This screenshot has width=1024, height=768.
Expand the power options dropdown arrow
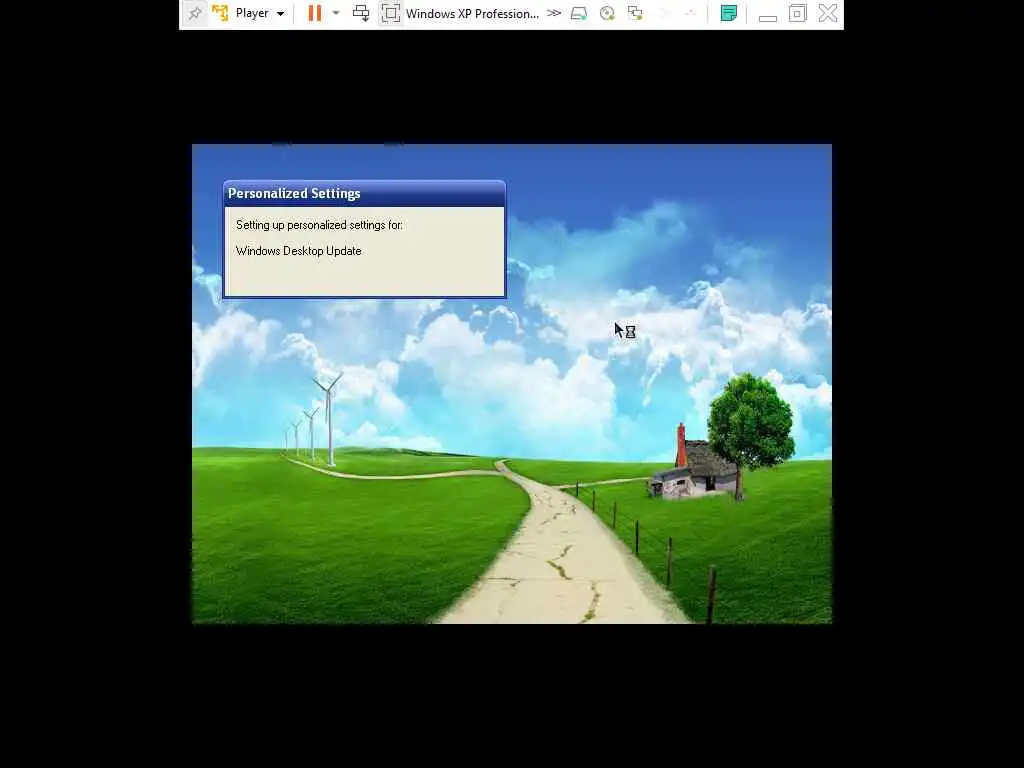click(x=336, y=13)
